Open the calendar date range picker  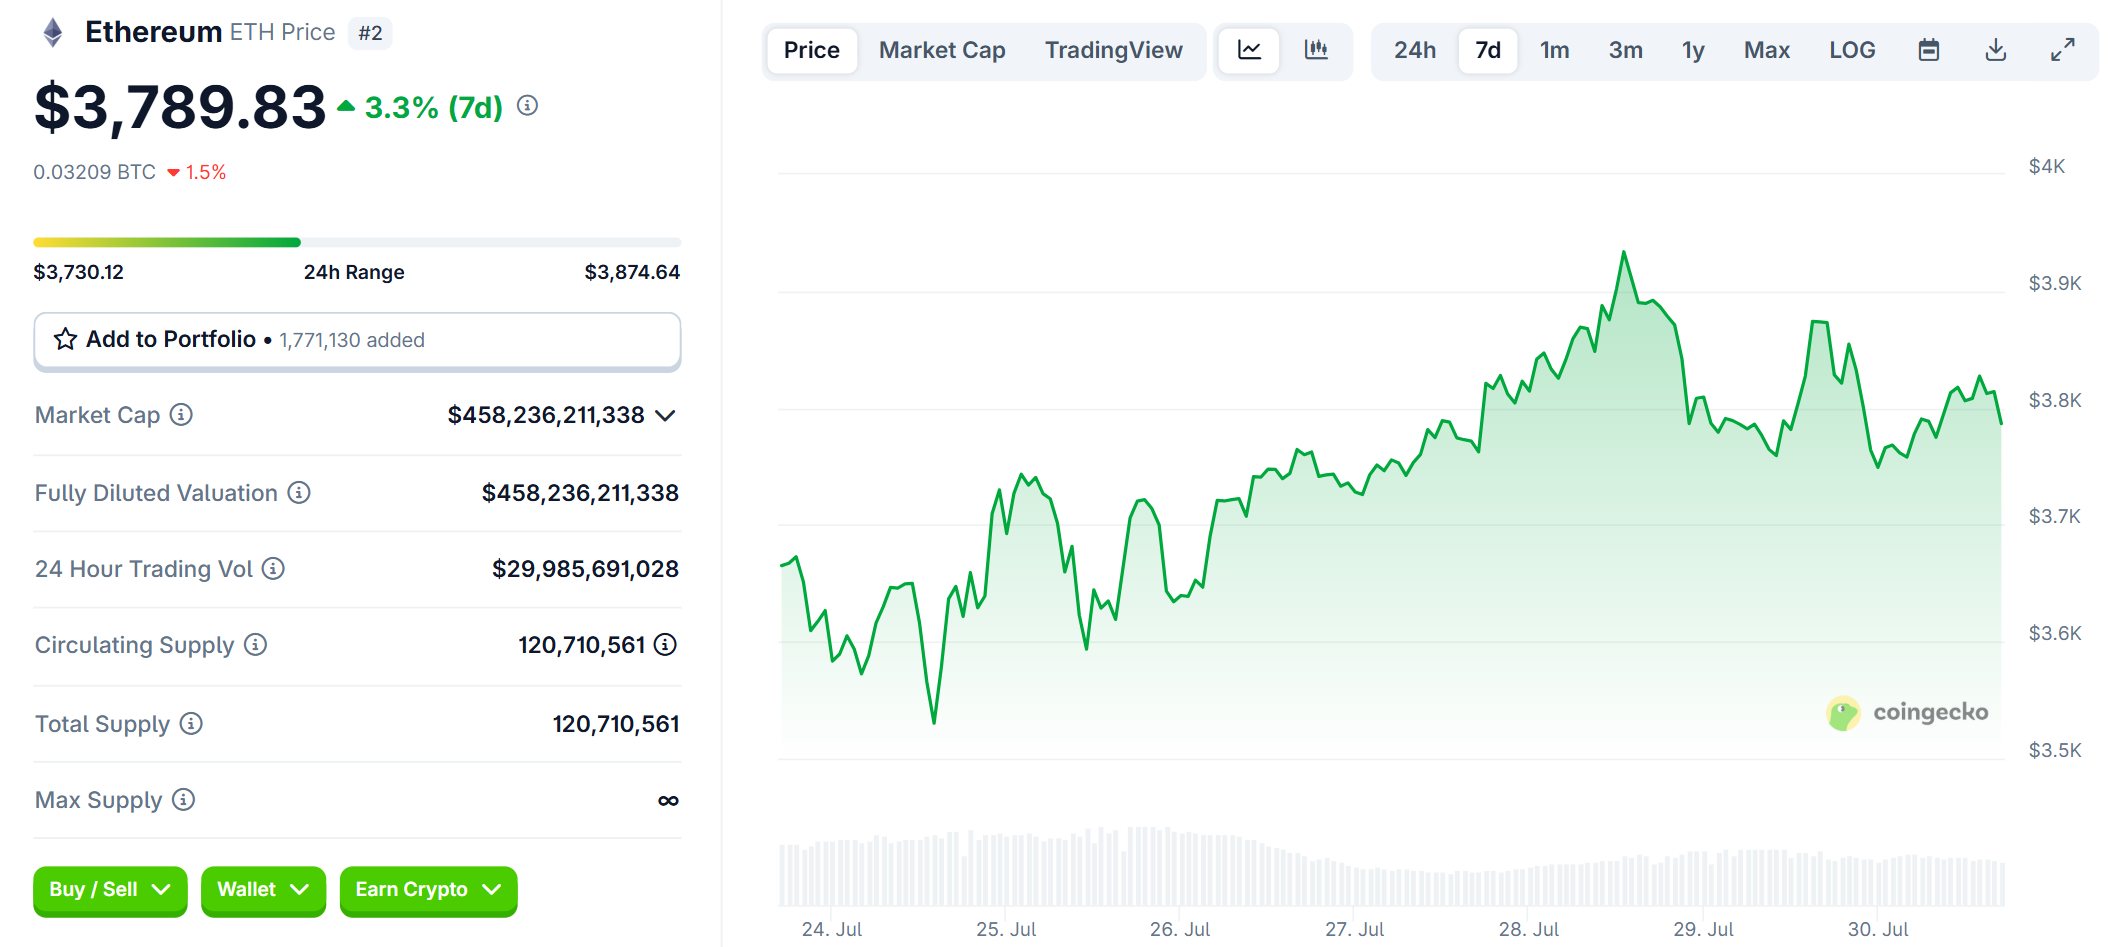(1929, 50)
